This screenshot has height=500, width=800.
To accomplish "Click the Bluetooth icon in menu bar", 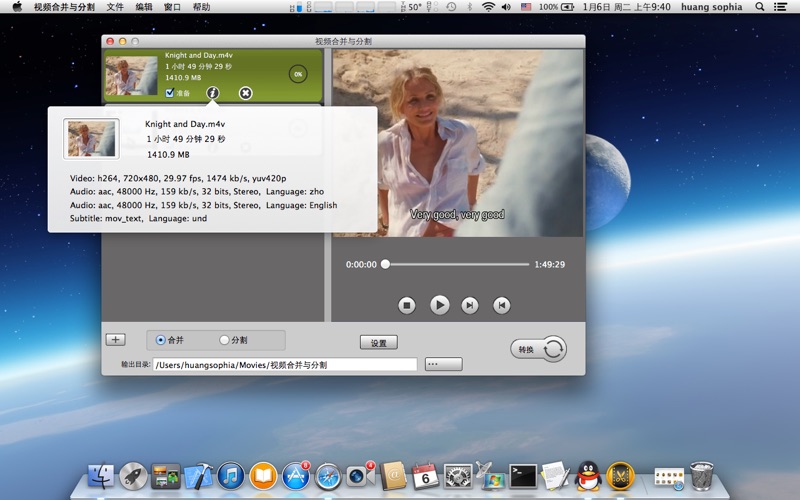I will [x=470, y=7].
